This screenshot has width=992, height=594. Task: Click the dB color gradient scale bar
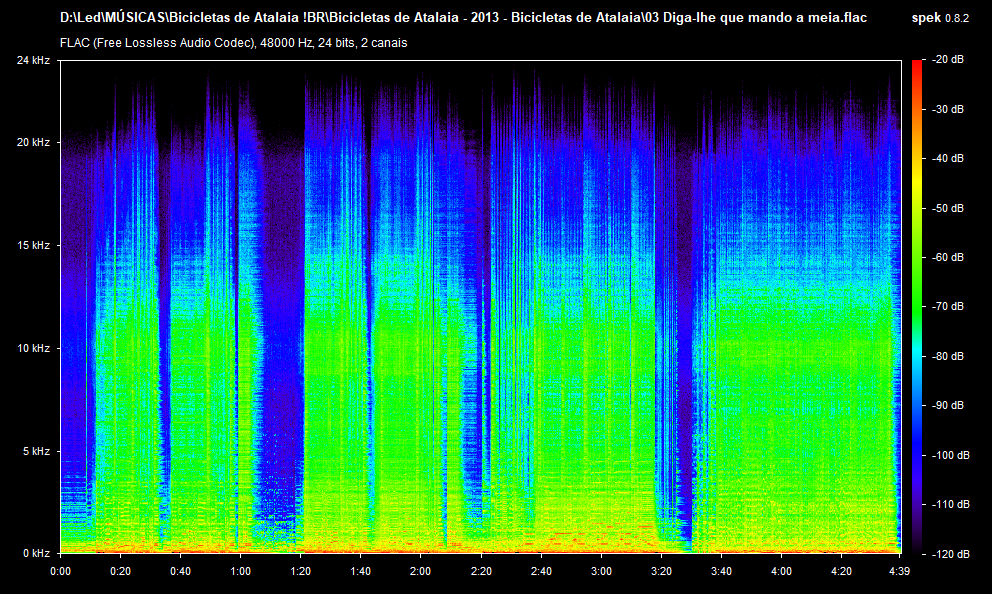[917, 307]
